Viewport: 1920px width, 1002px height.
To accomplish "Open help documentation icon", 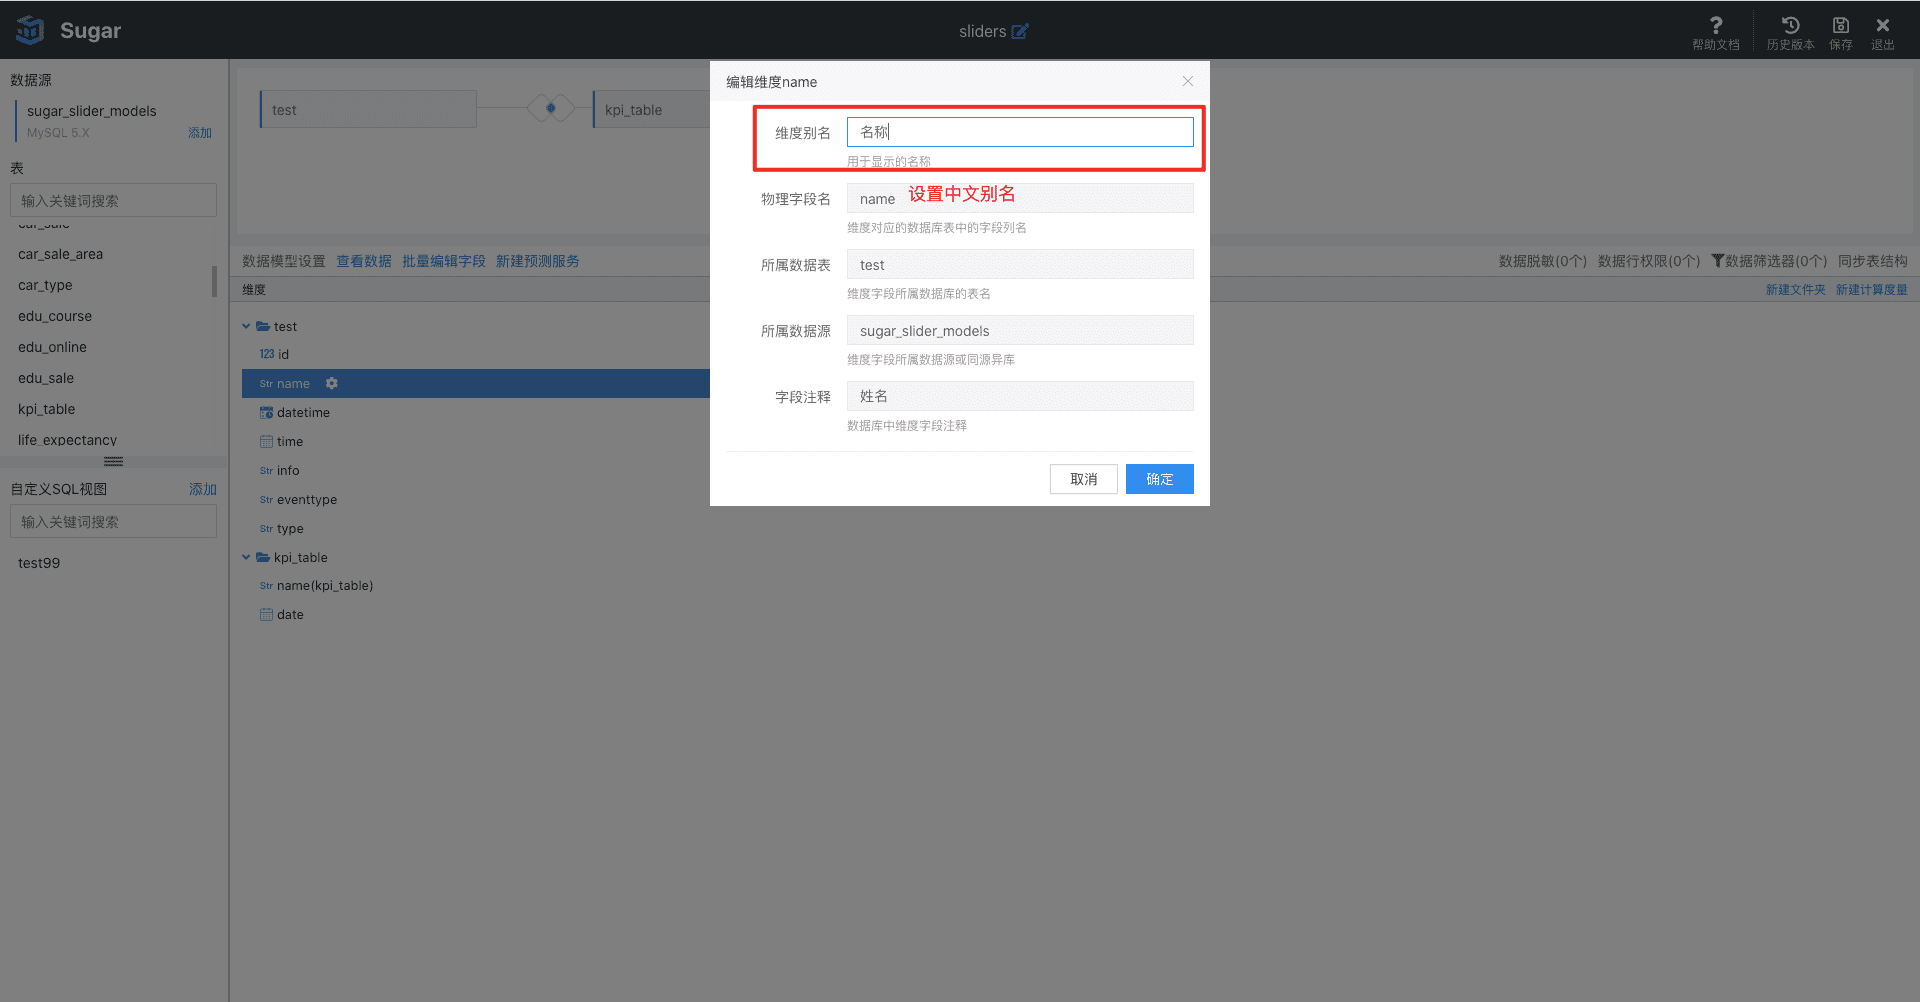I will 1716,25.
